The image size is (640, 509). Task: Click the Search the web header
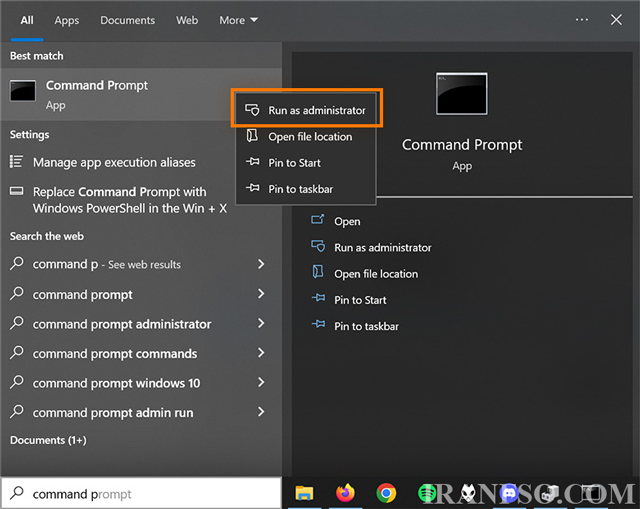pos(47,236)
